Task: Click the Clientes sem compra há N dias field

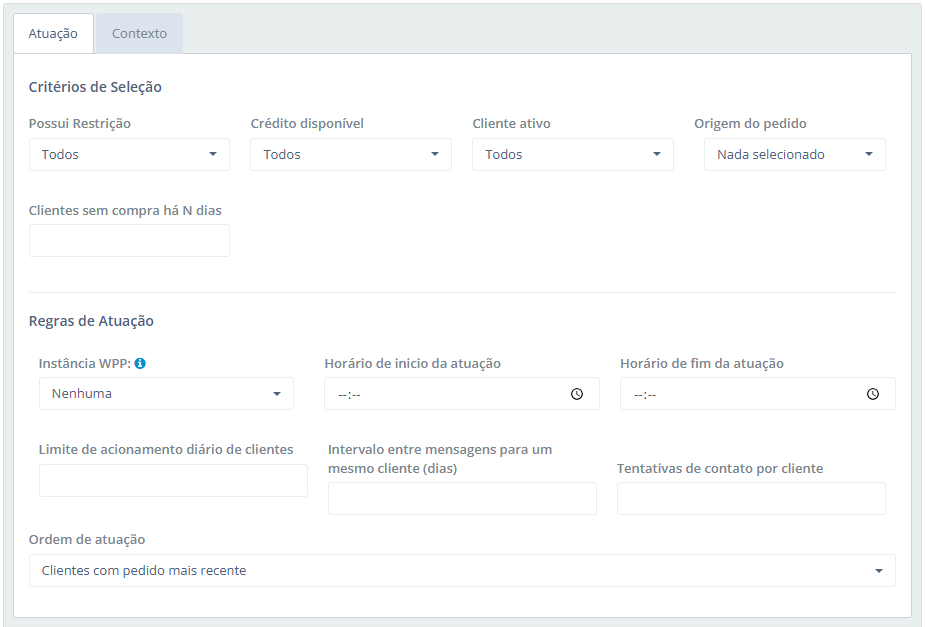Action: pyautogui.click(x=129, y=241)
